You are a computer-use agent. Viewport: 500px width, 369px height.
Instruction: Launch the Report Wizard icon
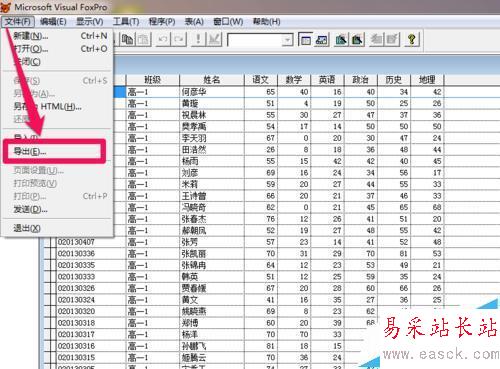click(357, 40)
